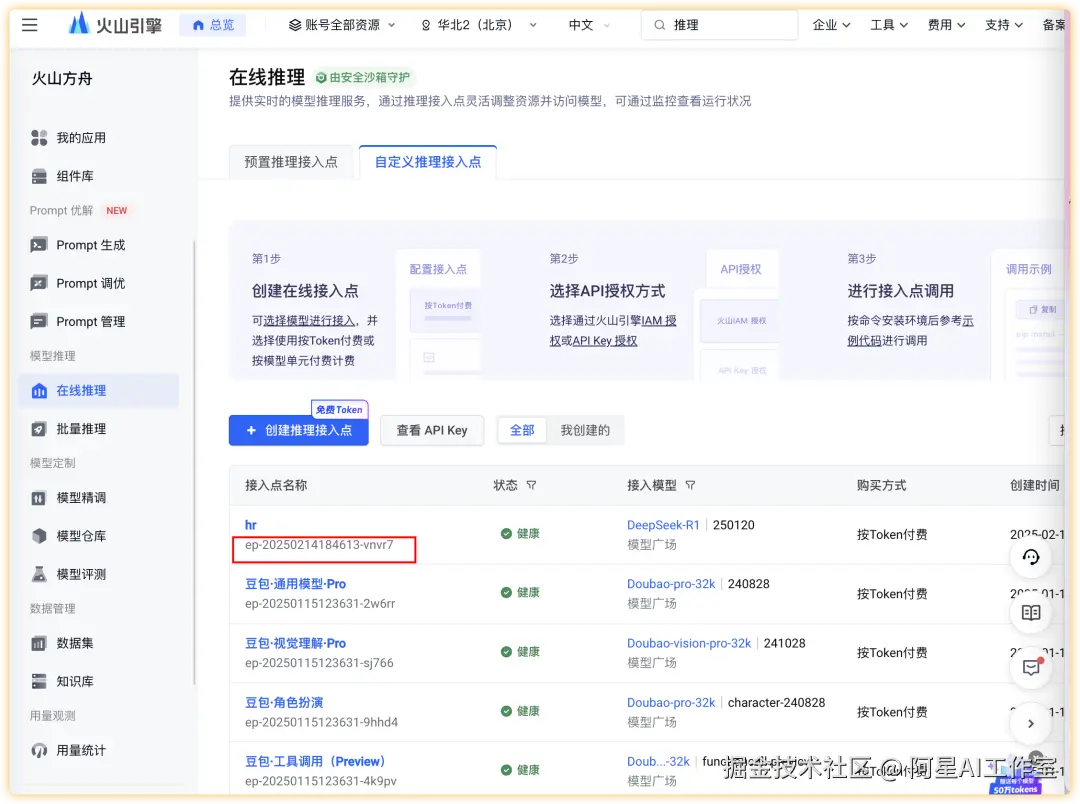The height and width of the screenshot is (804, 1080).
Task: Open the 总览 home overview button
Action: (213, 25)
